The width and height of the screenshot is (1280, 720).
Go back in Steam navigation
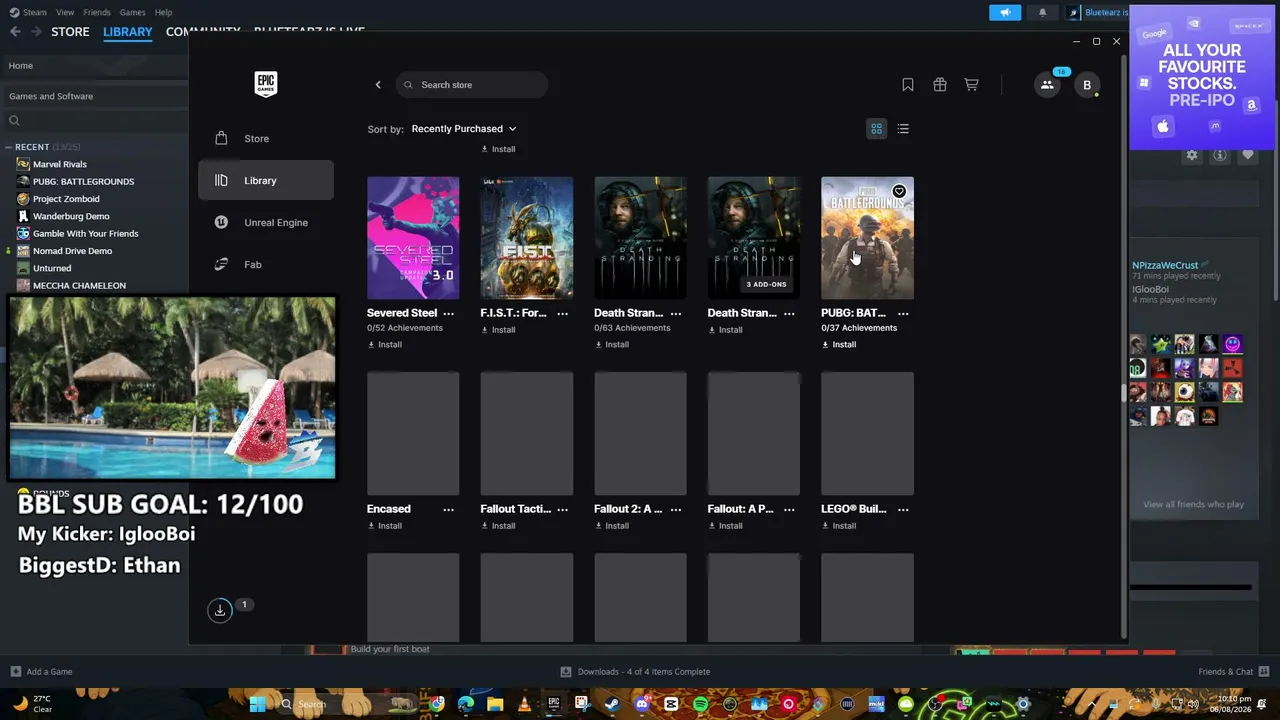pos(15,32)
